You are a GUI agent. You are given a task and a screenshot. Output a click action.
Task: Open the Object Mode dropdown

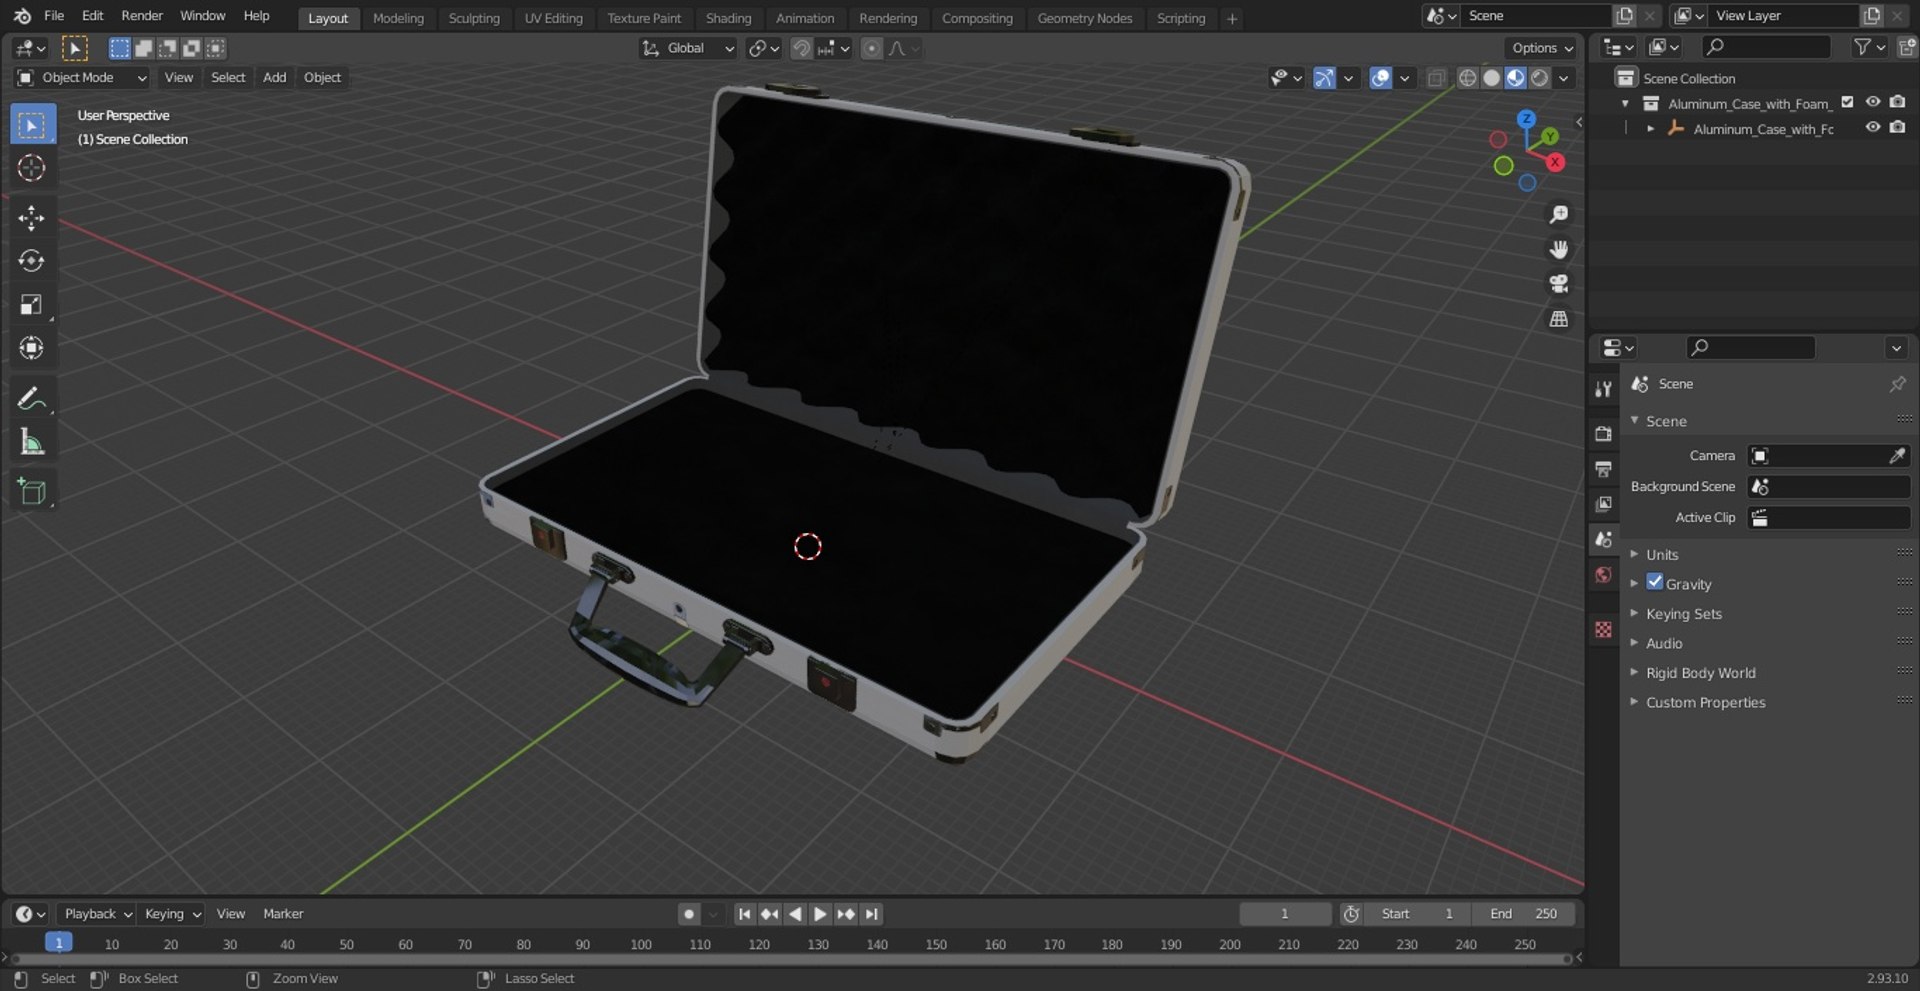coord(82,78)
